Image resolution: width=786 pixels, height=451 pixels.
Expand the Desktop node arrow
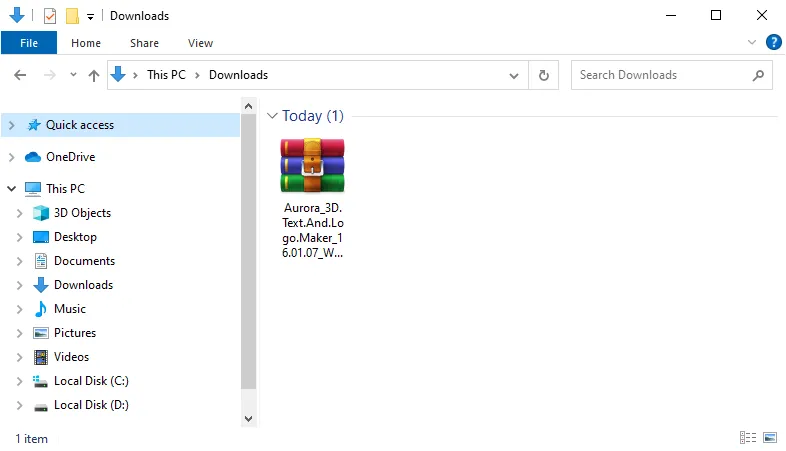coord(20,238)
